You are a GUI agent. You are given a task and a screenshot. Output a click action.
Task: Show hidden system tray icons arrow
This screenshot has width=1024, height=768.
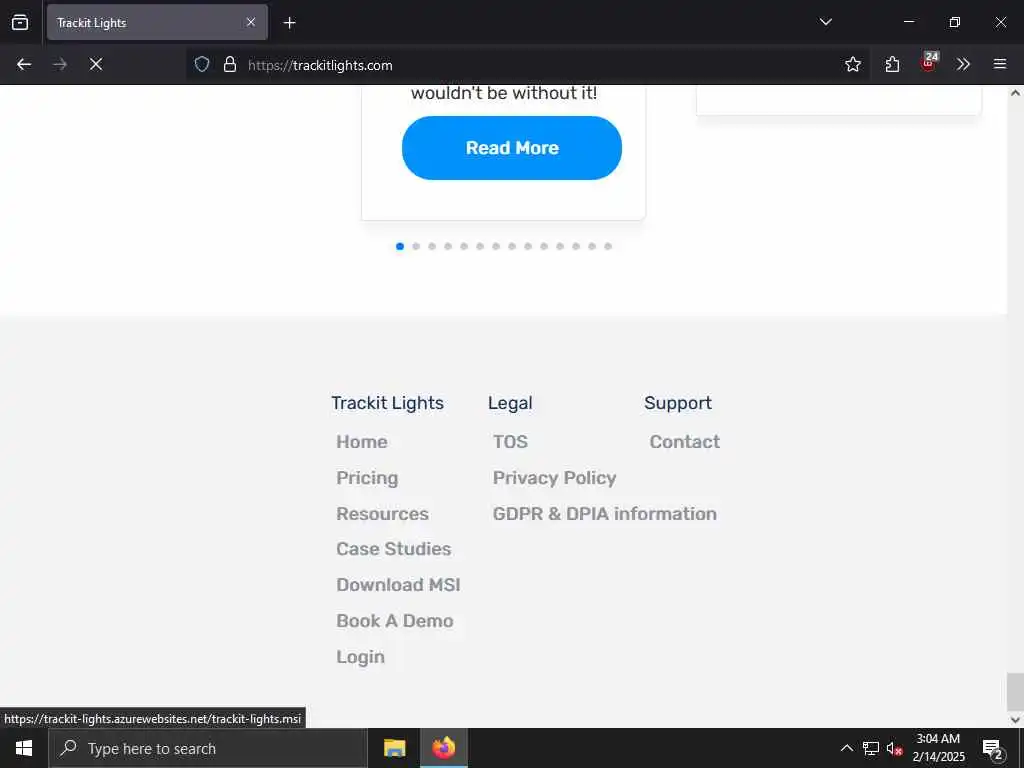click(846, 748)
